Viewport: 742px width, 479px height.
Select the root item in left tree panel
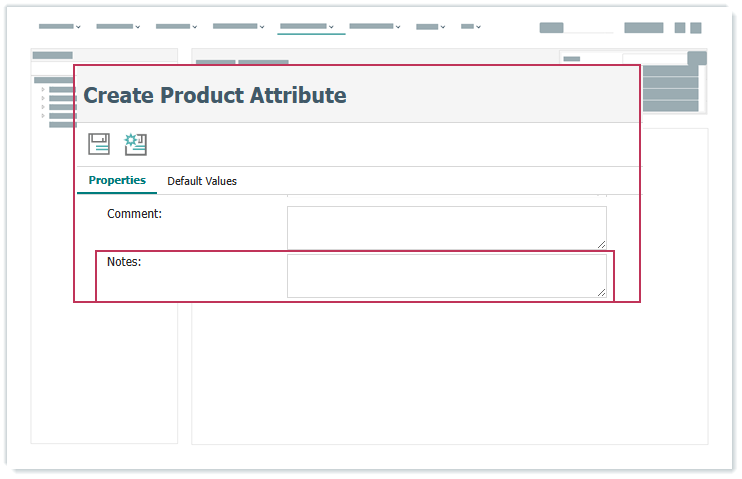pos(55,80)
